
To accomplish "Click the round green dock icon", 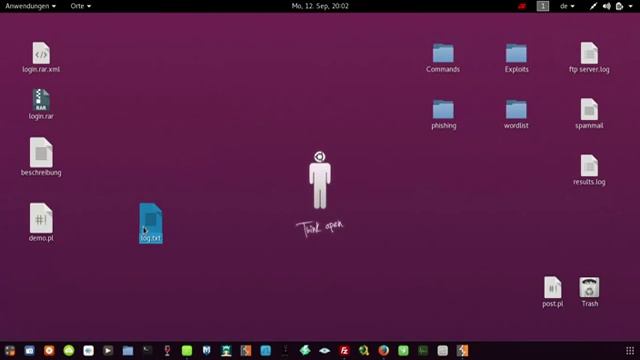I will point(69,351).
